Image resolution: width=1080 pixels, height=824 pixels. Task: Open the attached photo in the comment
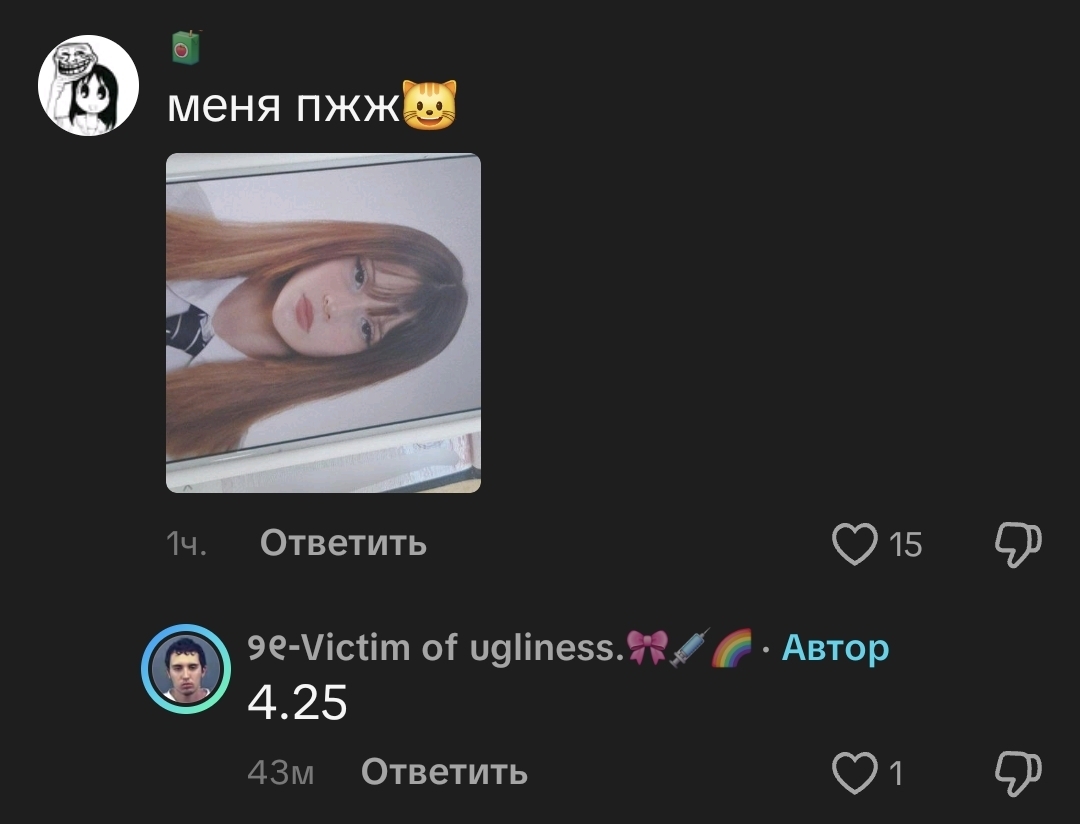pyautogui.click(x=323, y=322)
